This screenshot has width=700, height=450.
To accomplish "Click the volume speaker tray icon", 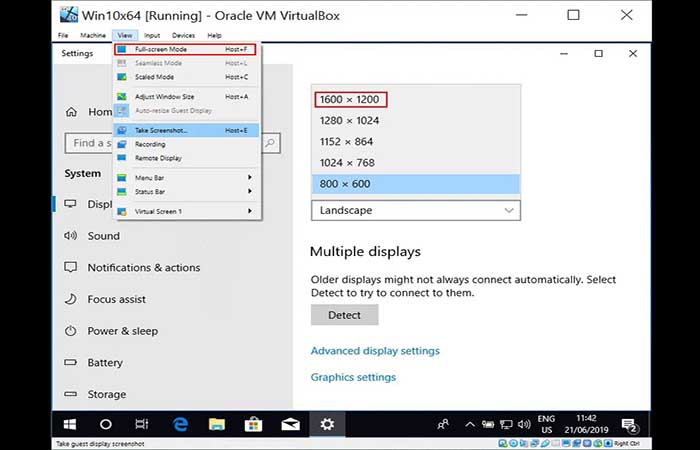I will (524, 425).
